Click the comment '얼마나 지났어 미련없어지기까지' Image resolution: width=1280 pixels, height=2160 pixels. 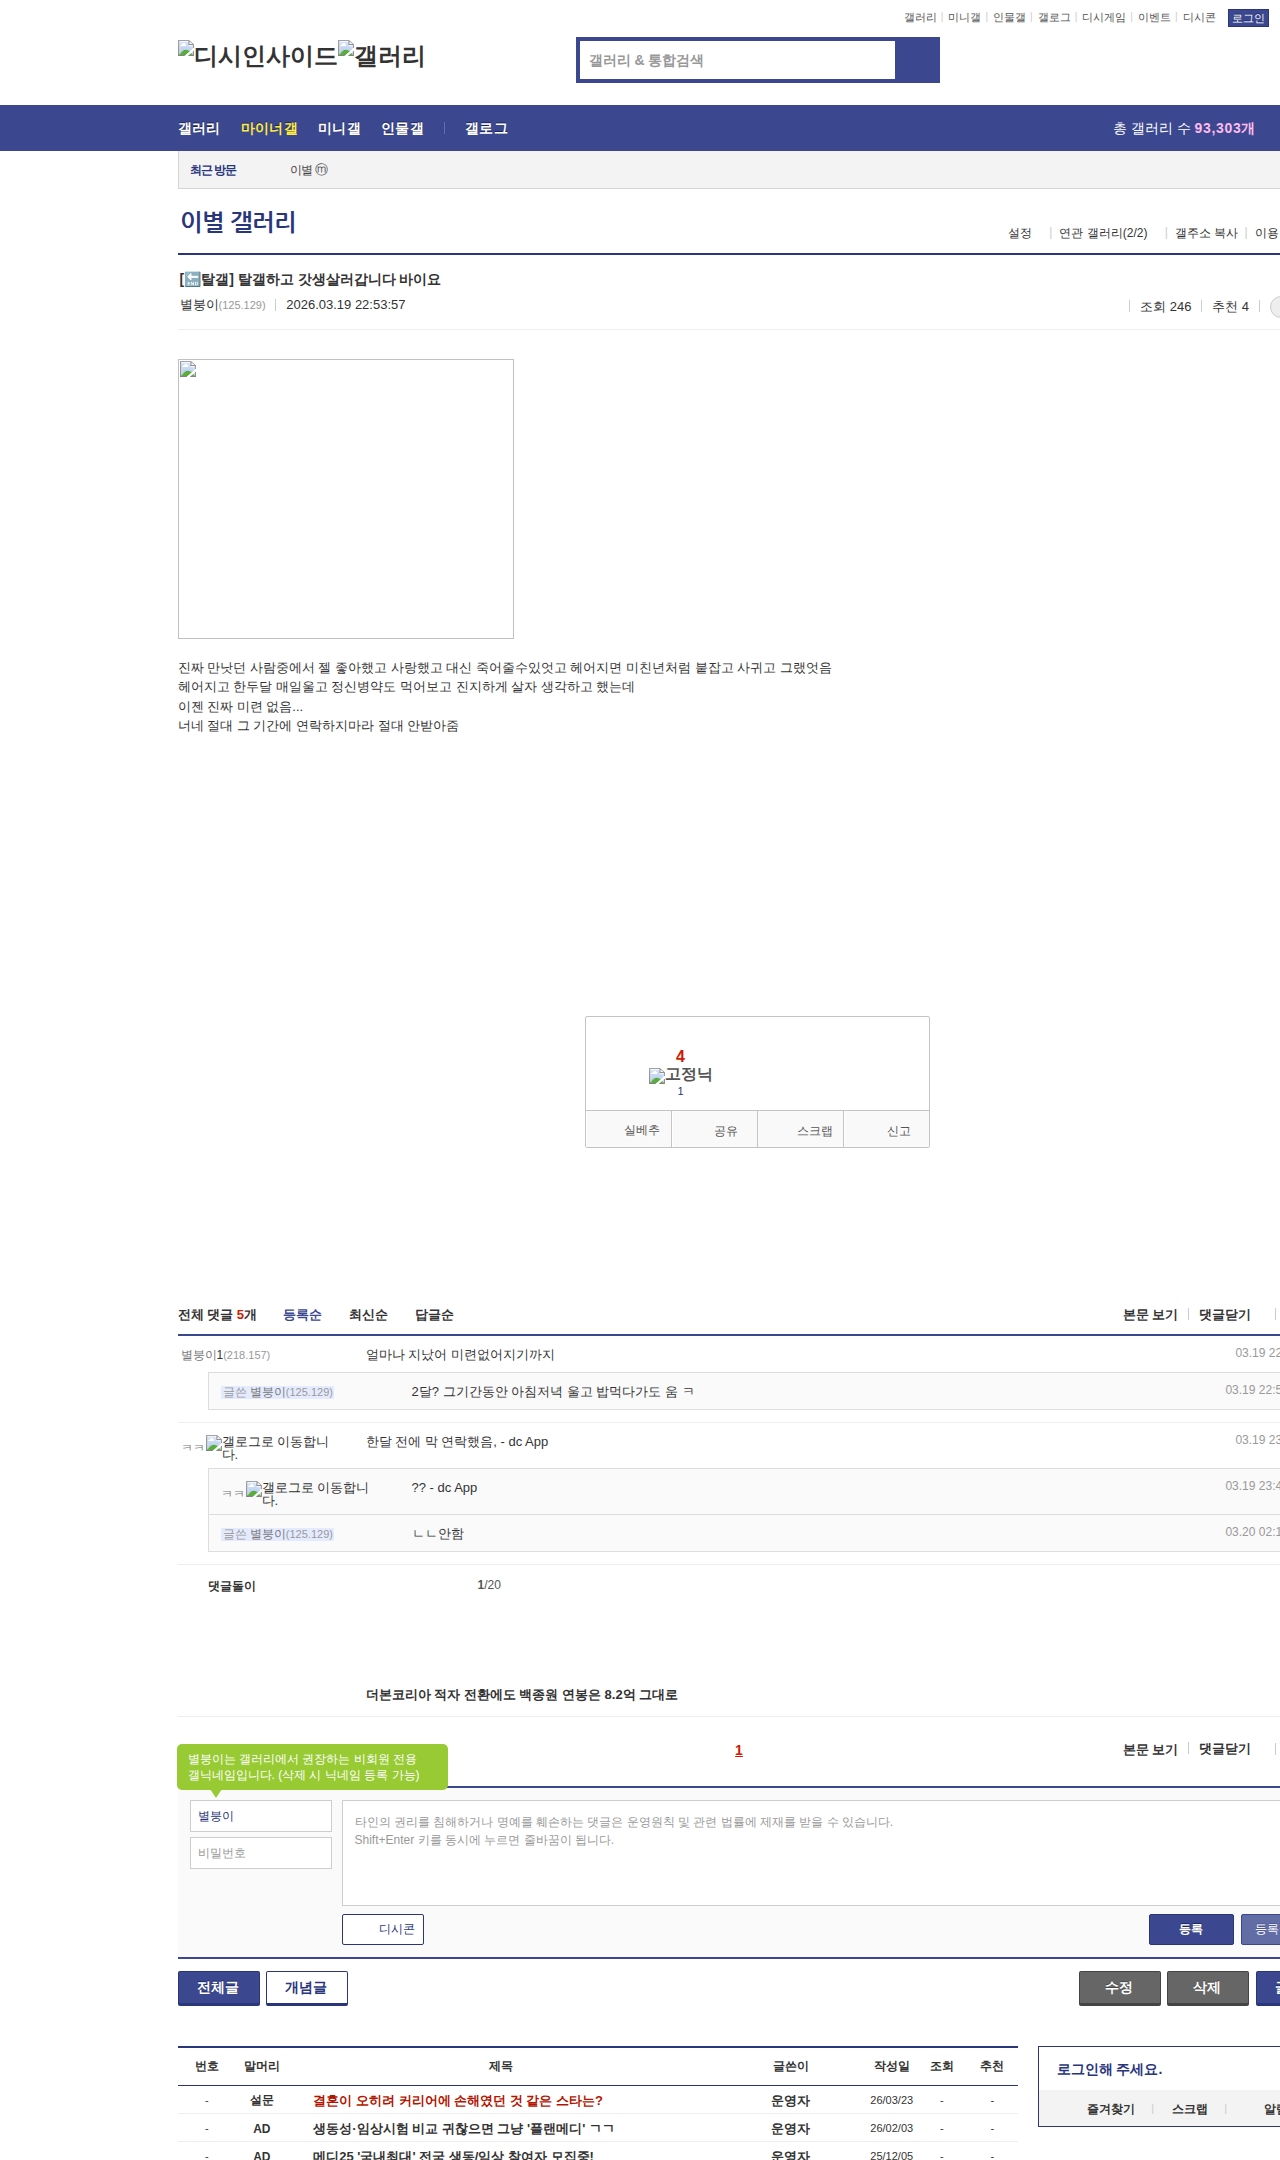[460, 1355]
